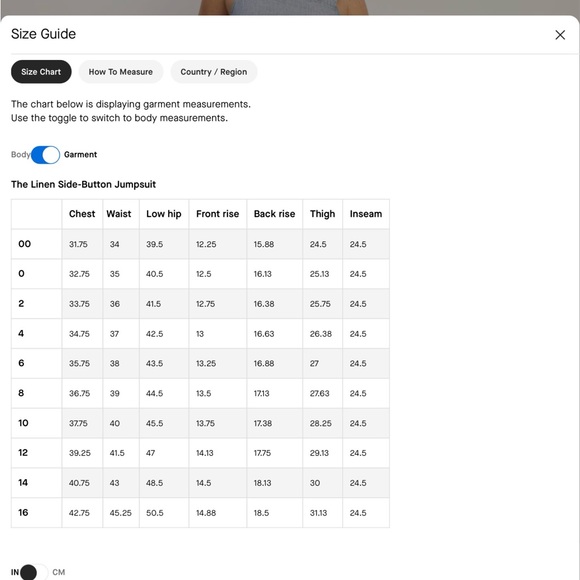Click the Garment label beside the toggle
This screenshot has height=580, width=580.
point(80,155)
